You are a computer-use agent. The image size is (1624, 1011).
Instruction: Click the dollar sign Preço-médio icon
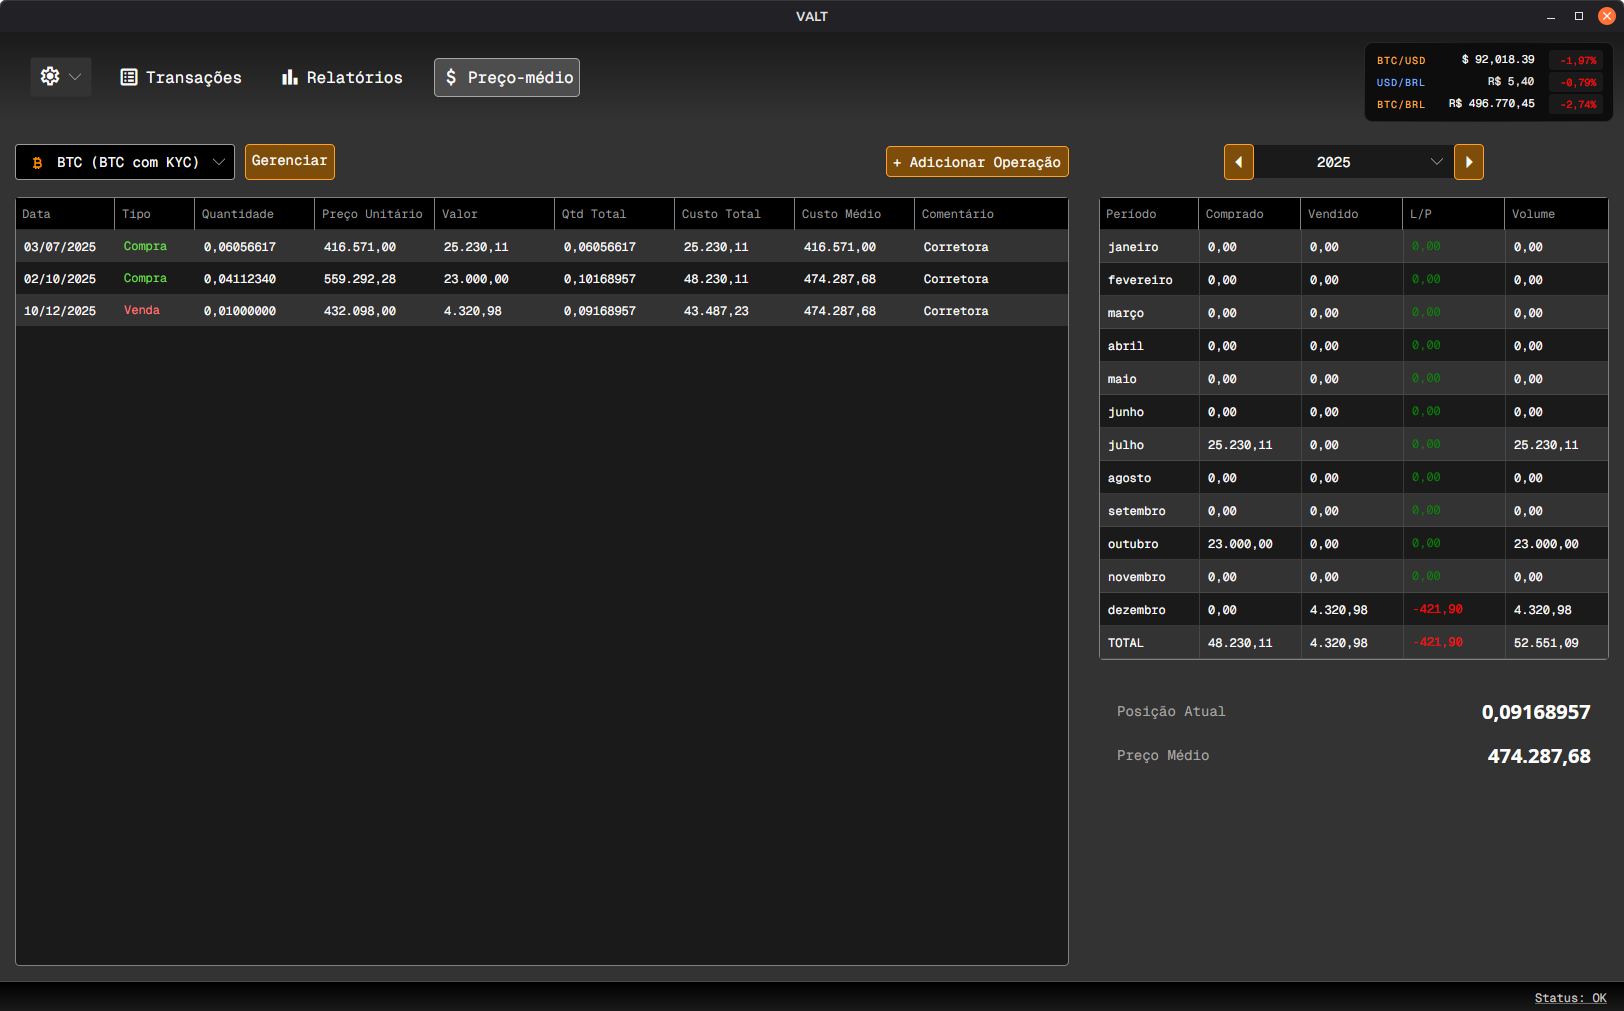coord(451,78)
